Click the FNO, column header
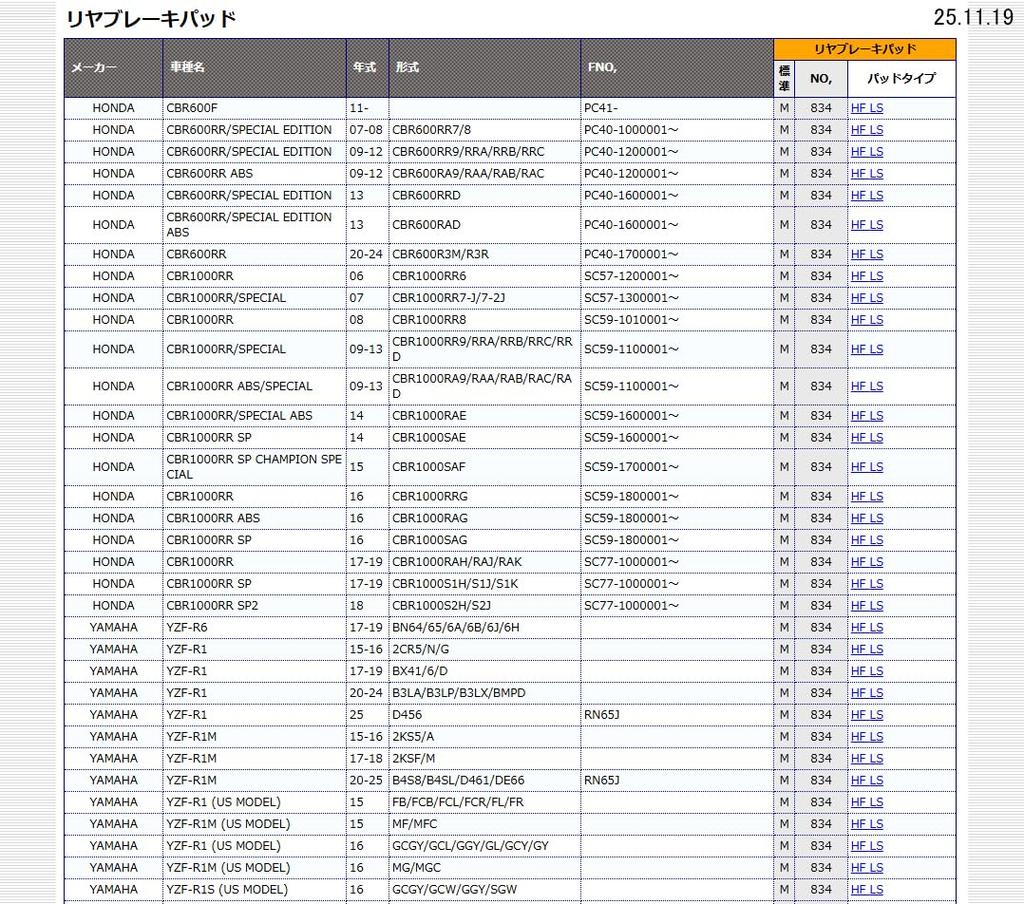Screen dimensions: 1024x904 click(601, 68)
